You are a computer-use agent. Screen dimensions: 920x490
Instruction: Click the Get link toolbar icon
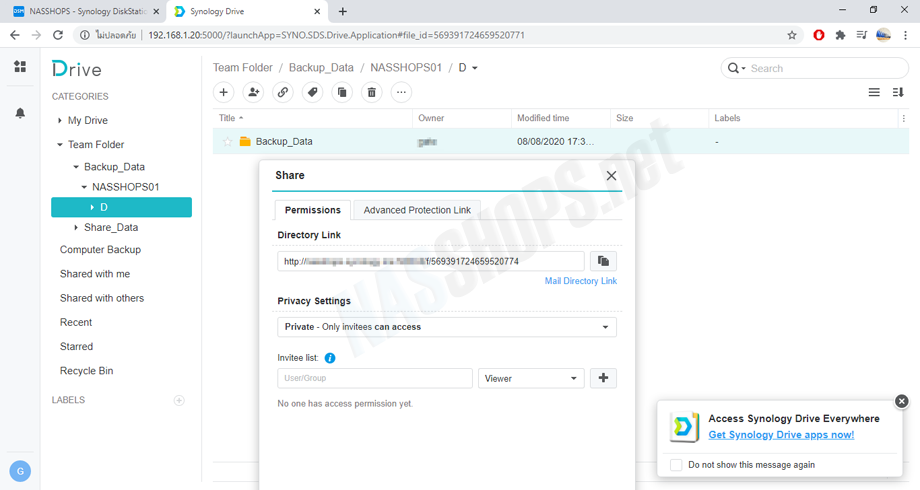coord(283,92)
